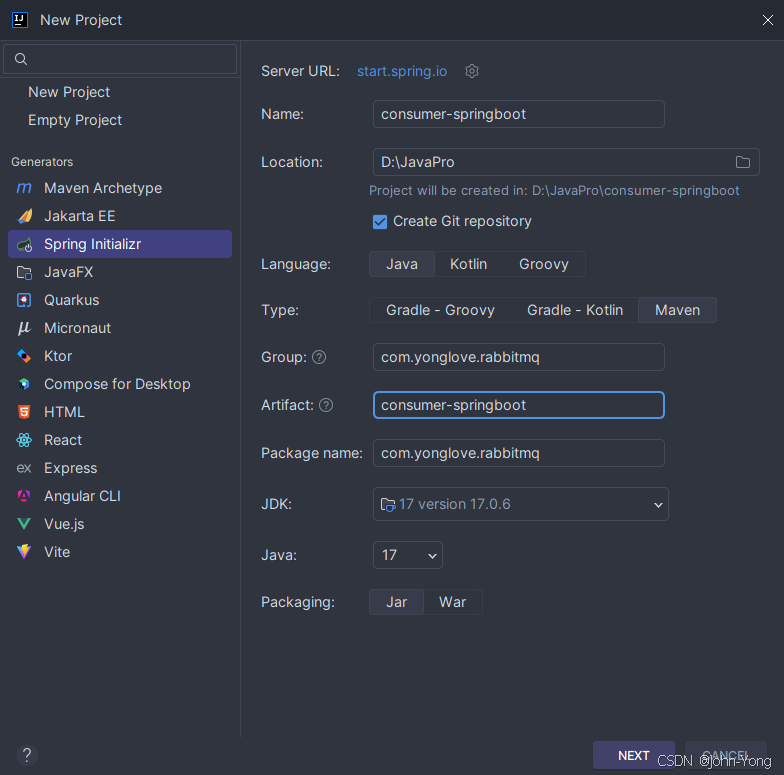Toggle Create Git repository checkbox
This screenshot has height=775, width=784.
pyautogui.click(x=380, y=222)
